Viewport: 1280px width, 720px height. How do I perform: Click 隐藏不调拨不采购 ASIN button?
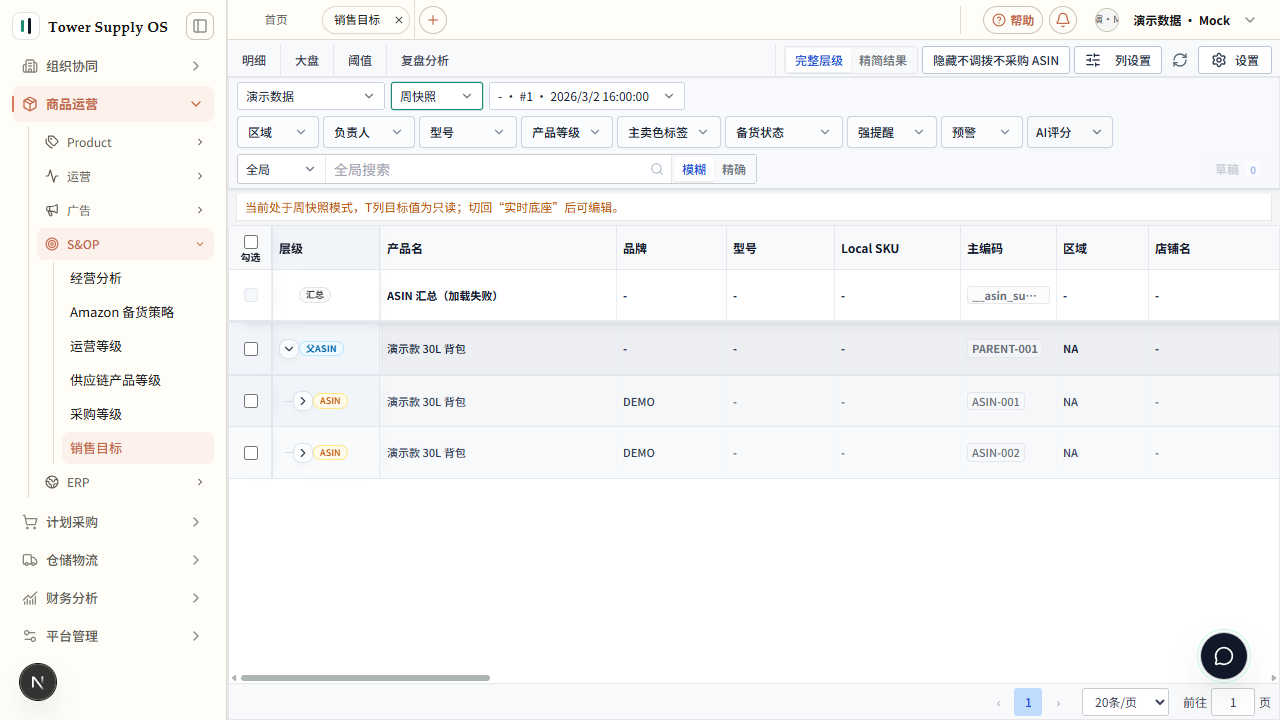click(996, 60)
